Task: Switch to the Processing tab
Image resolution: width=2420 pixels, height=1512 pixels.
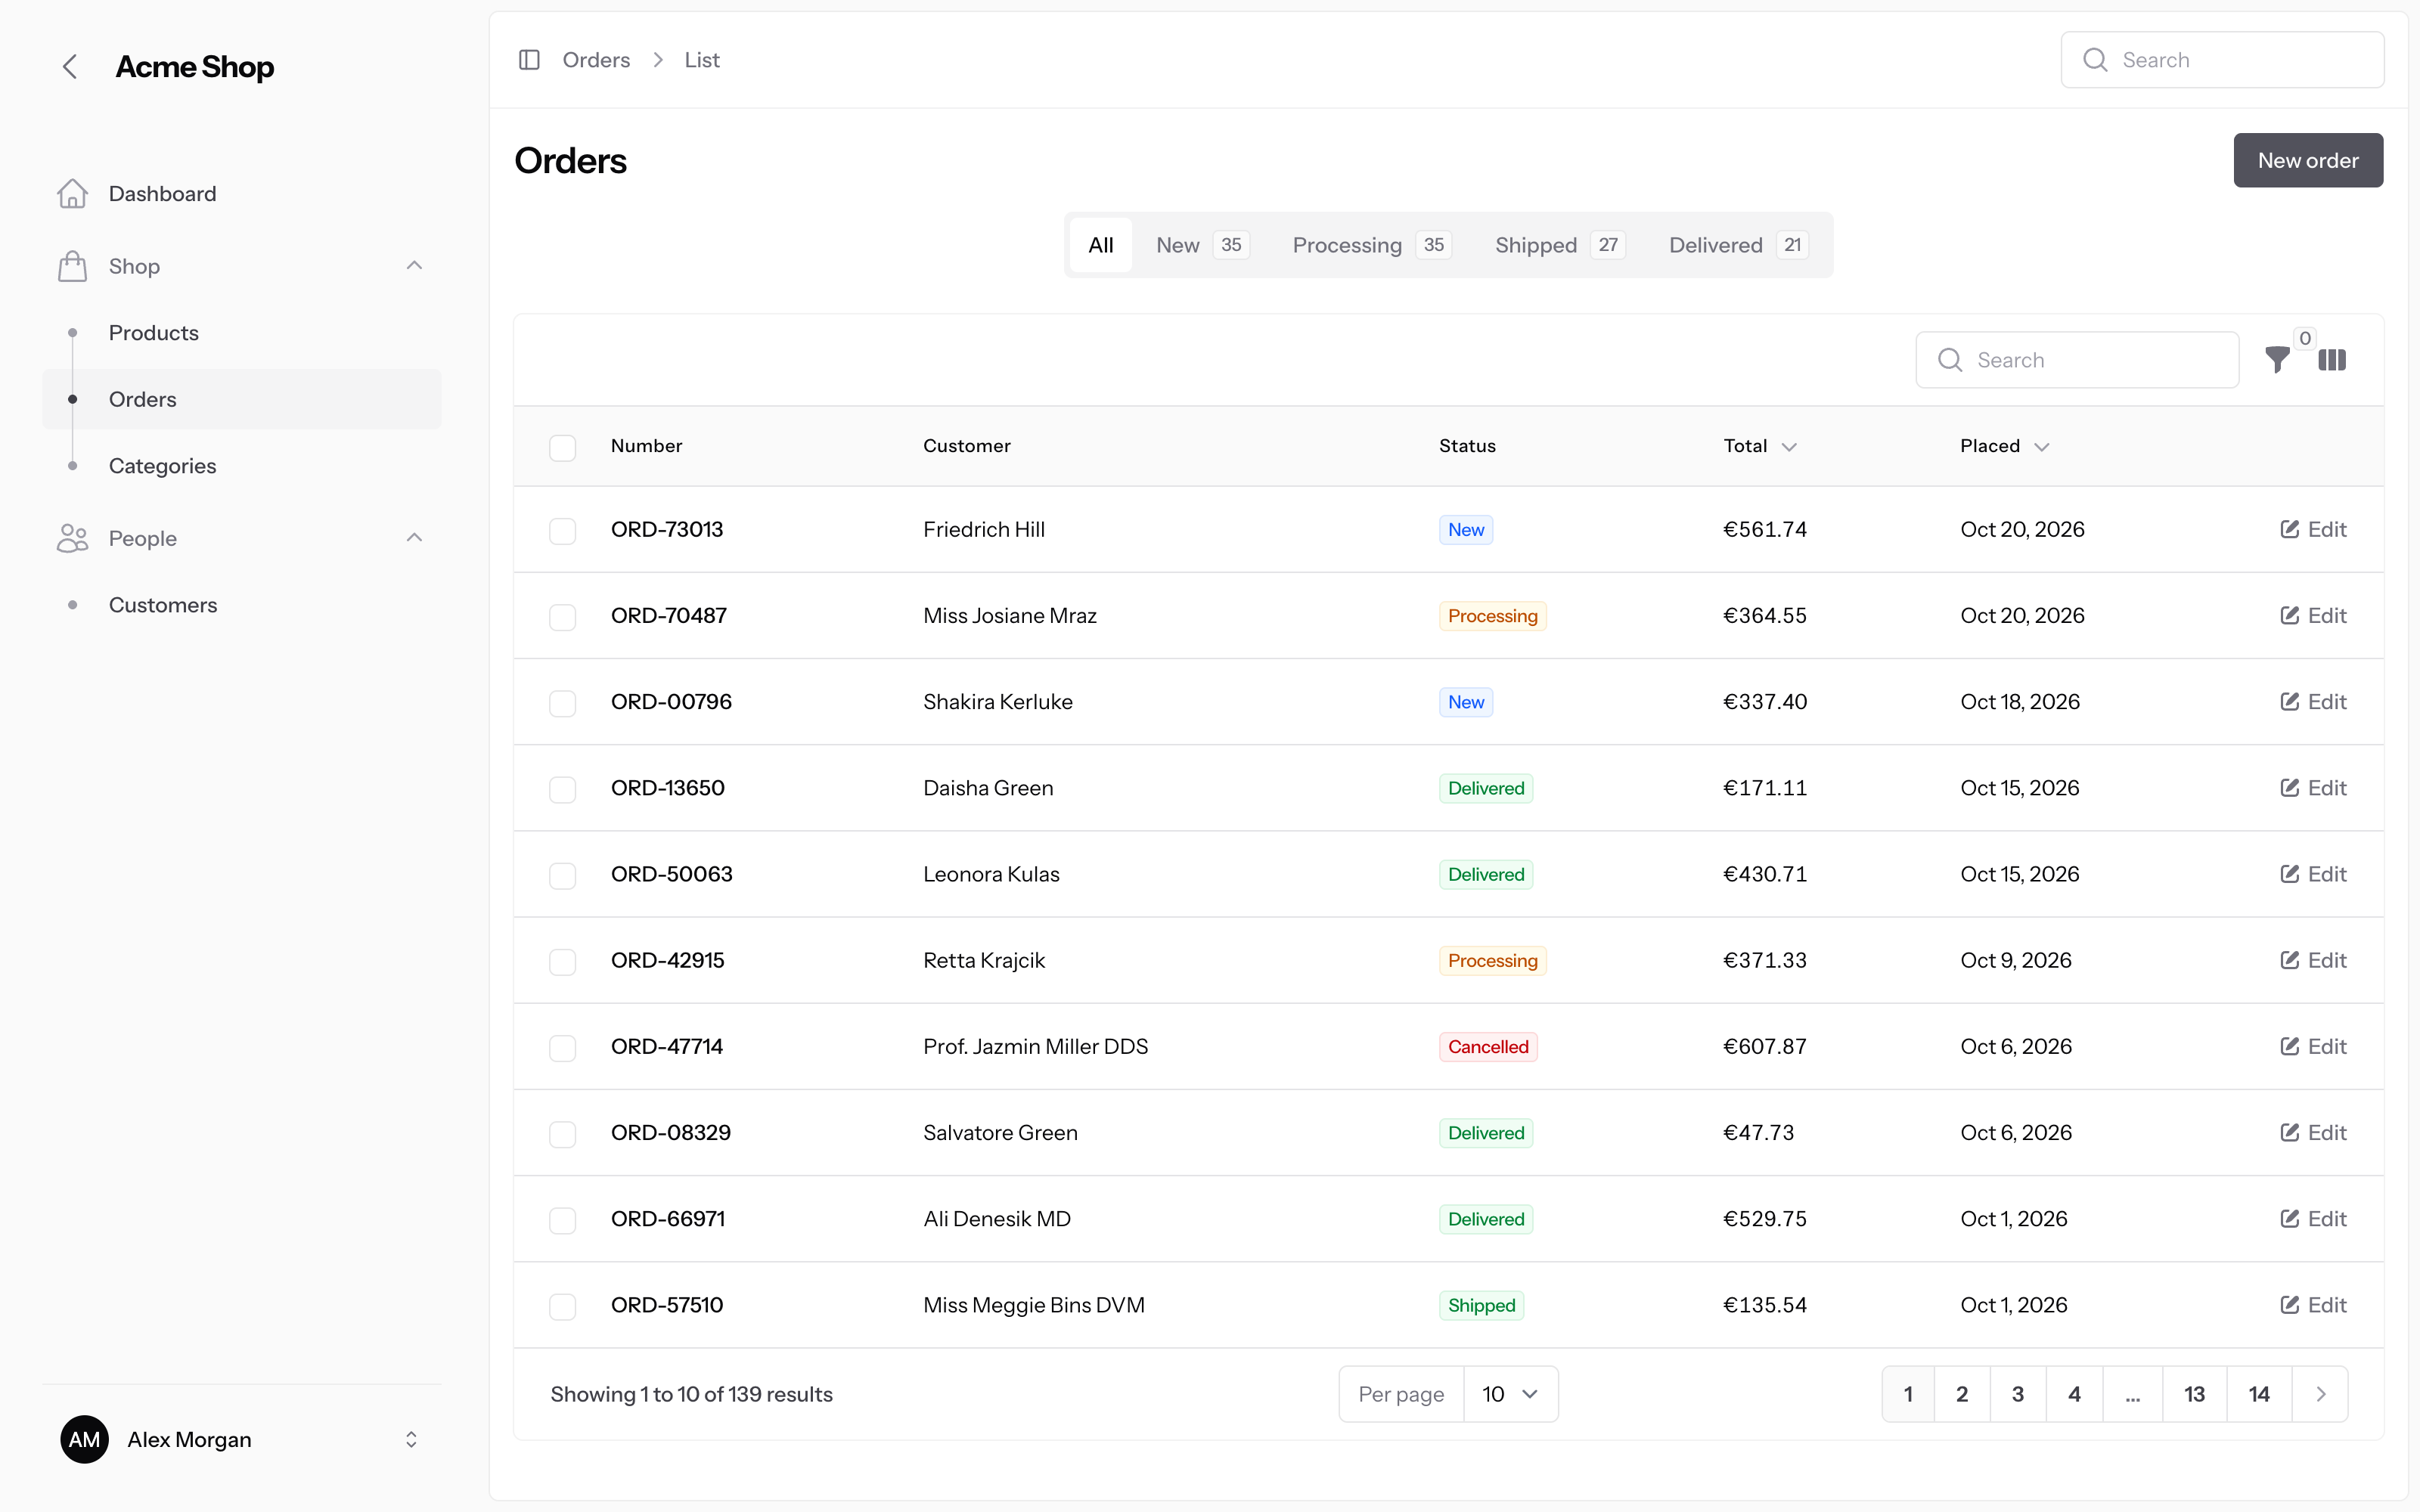Action: [1371, 245]
